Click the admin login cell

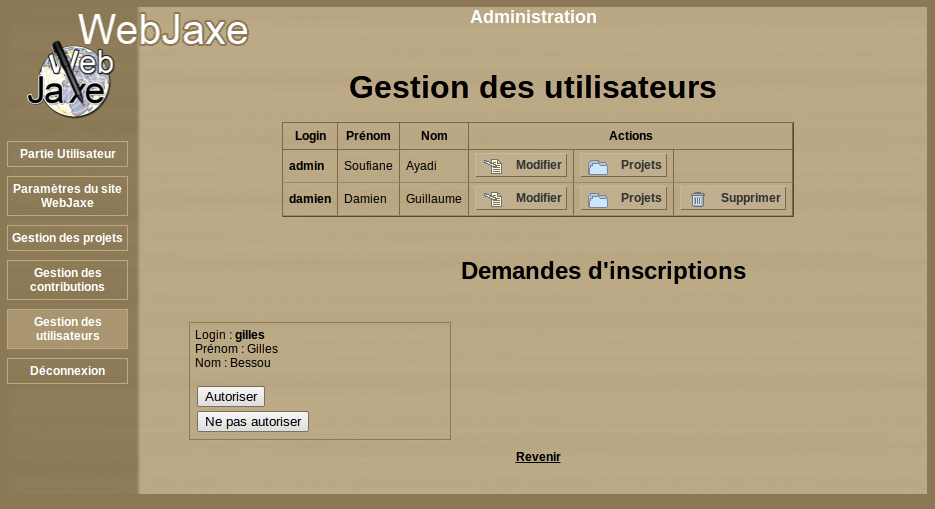point(310,165)
